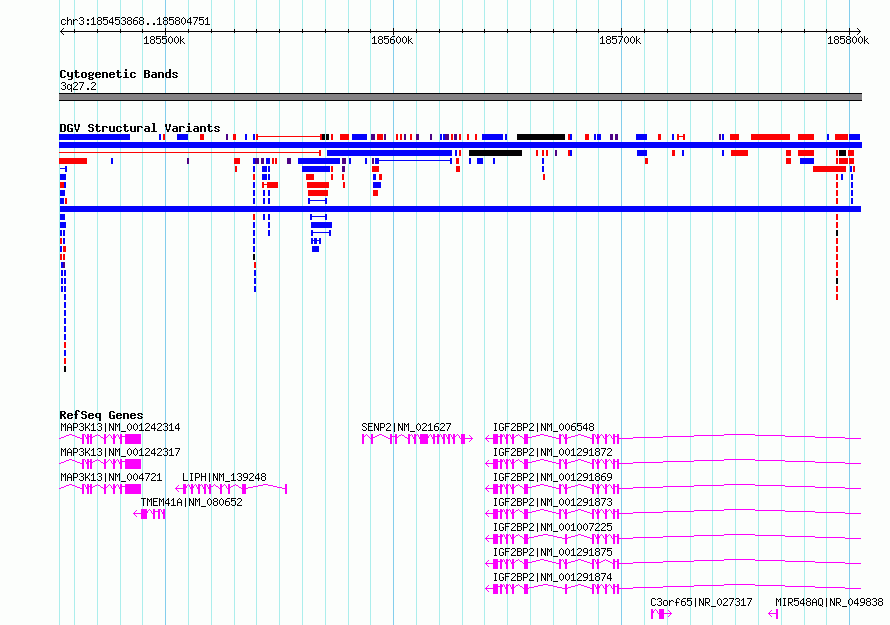Click the gene model under IGF2BP2|NM_001291874
Viewport: 890px width, 625px height.
click(673, 589)
